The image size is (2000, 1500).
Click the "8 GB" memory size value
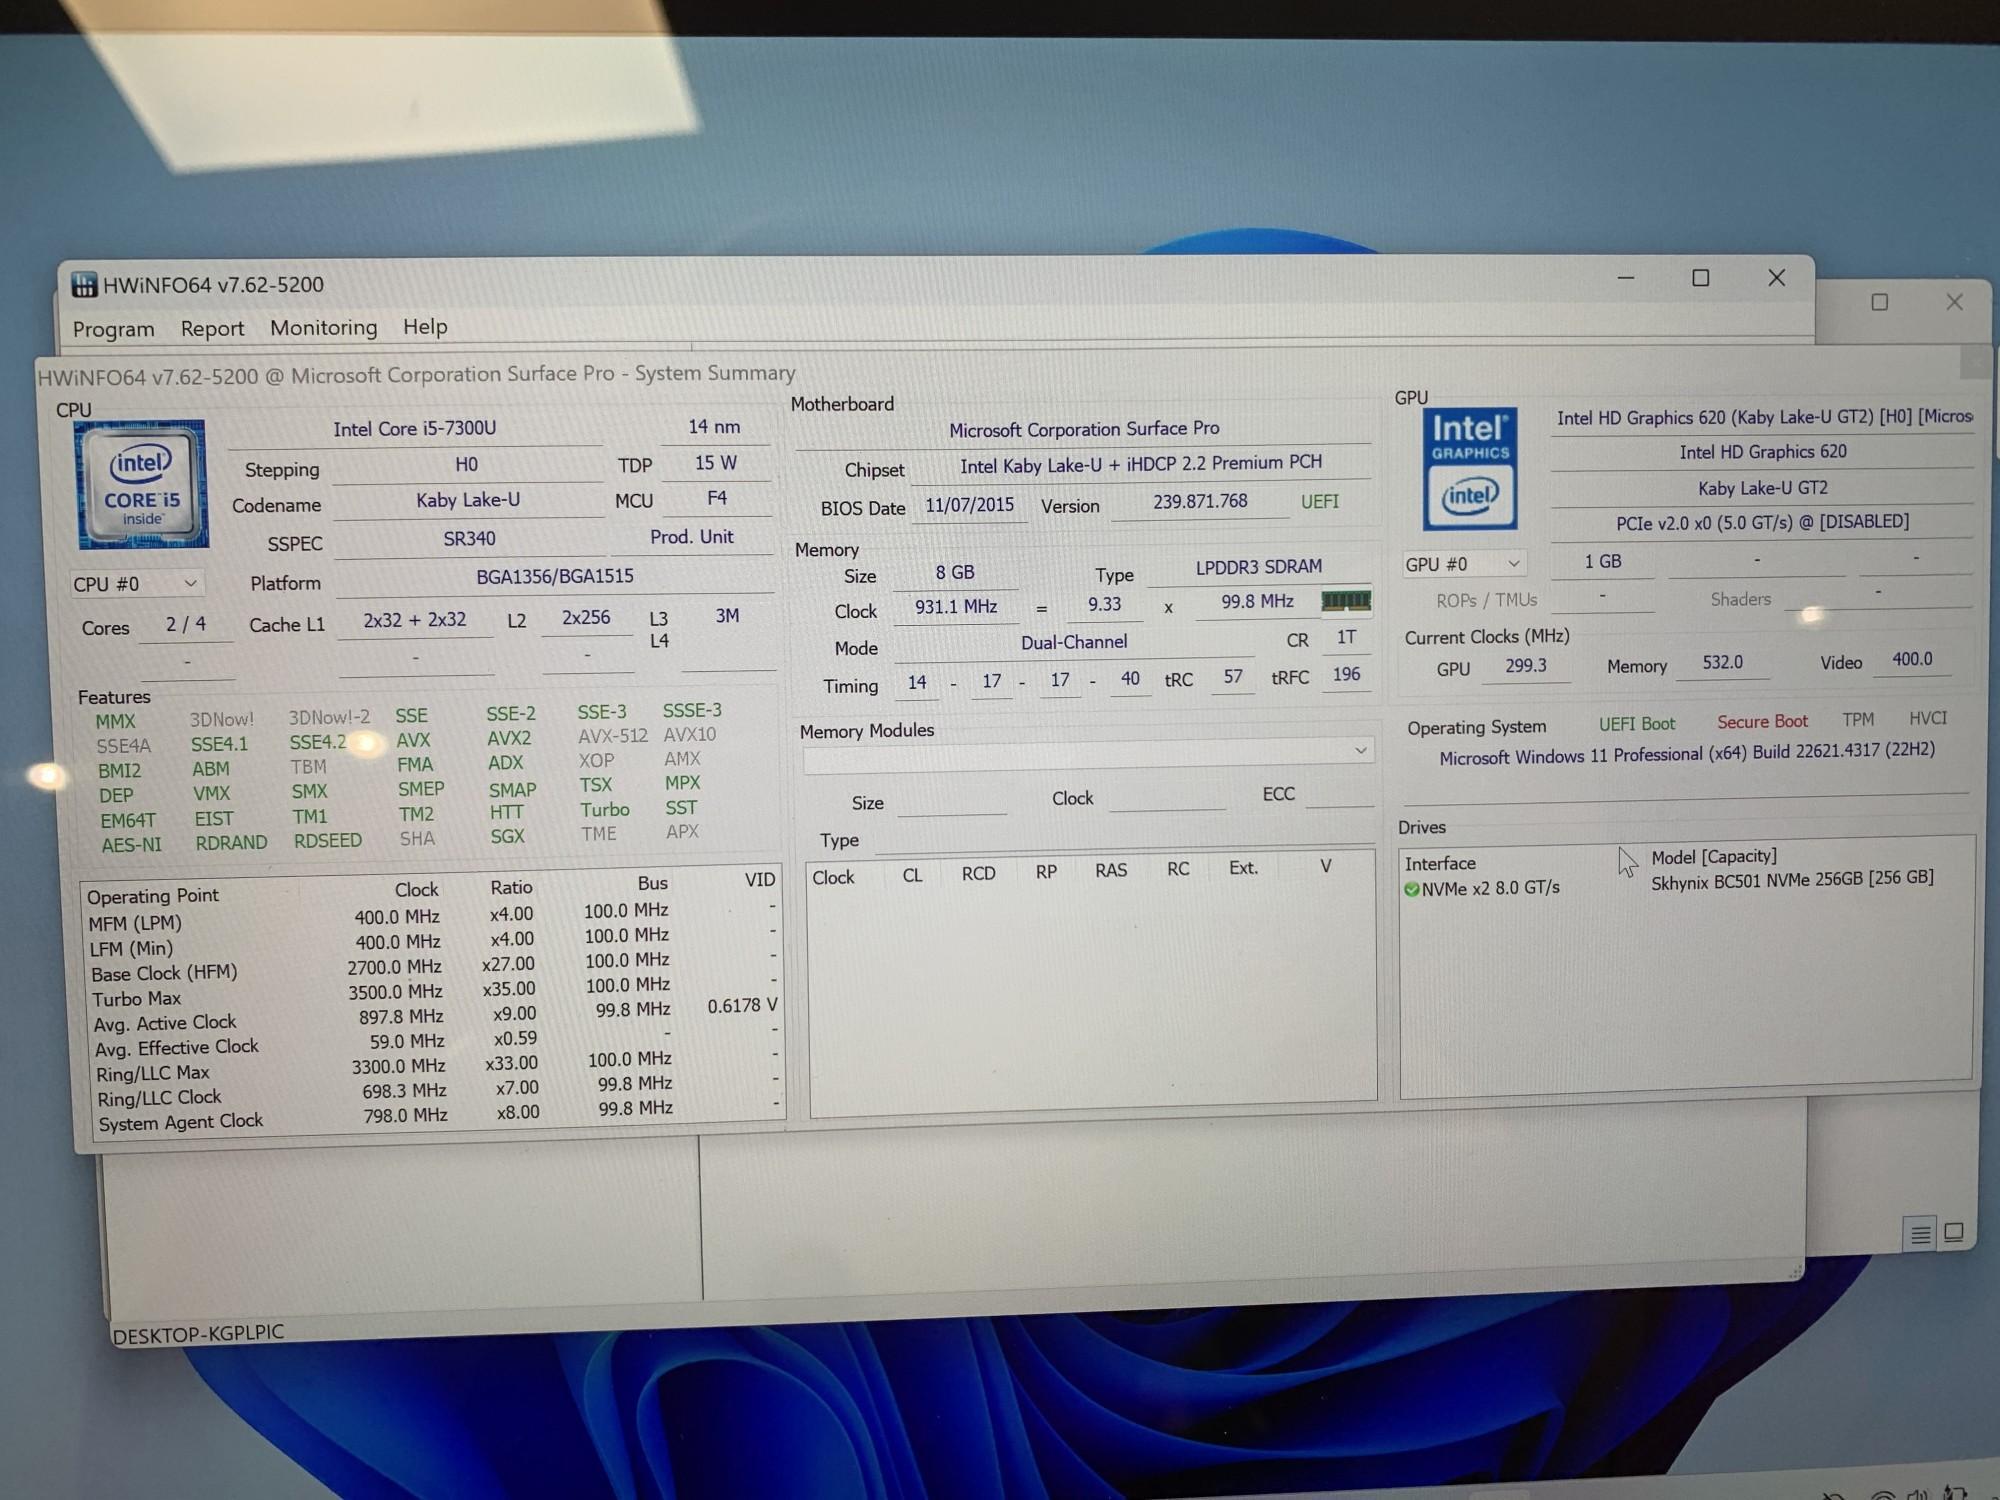click(955, 572)
